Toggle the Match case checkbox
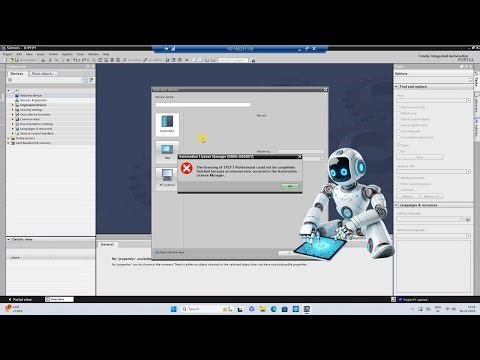The height and width of the screenshot is (360, 480). pos(398,113)
